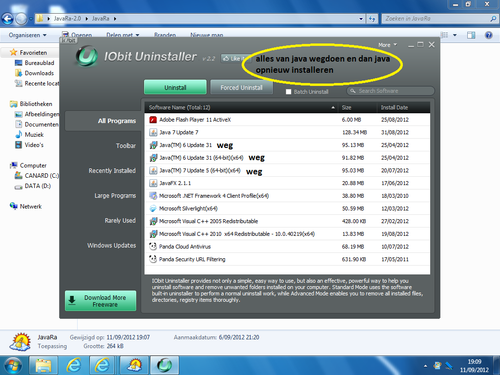This screenshot has width=500, height=375.
Task: Toggle Explorer preview pane icon
Action: (471, 35)
